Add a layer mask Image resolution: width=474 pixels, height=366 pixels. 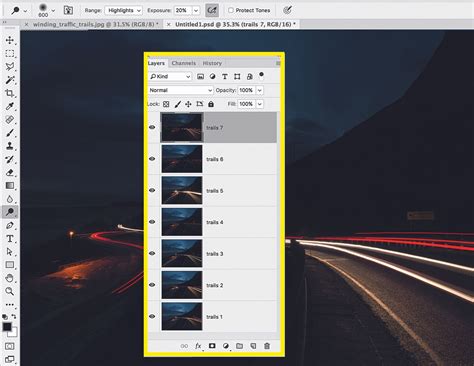pyautogui.click(x=212, y=346)
